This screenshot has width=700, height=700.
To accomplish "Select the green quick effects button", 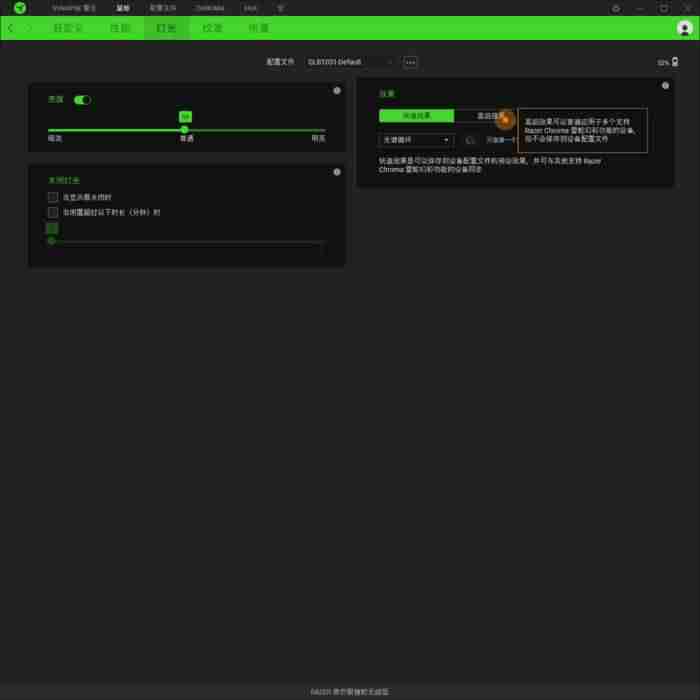I will 417,116.
